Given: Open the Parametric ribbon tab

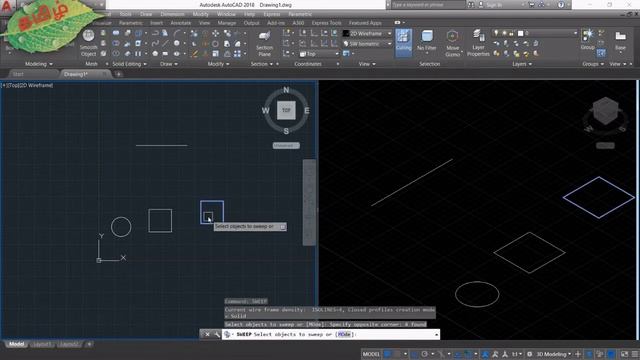Looking at the screenshot, I should [x=131, y=23].
